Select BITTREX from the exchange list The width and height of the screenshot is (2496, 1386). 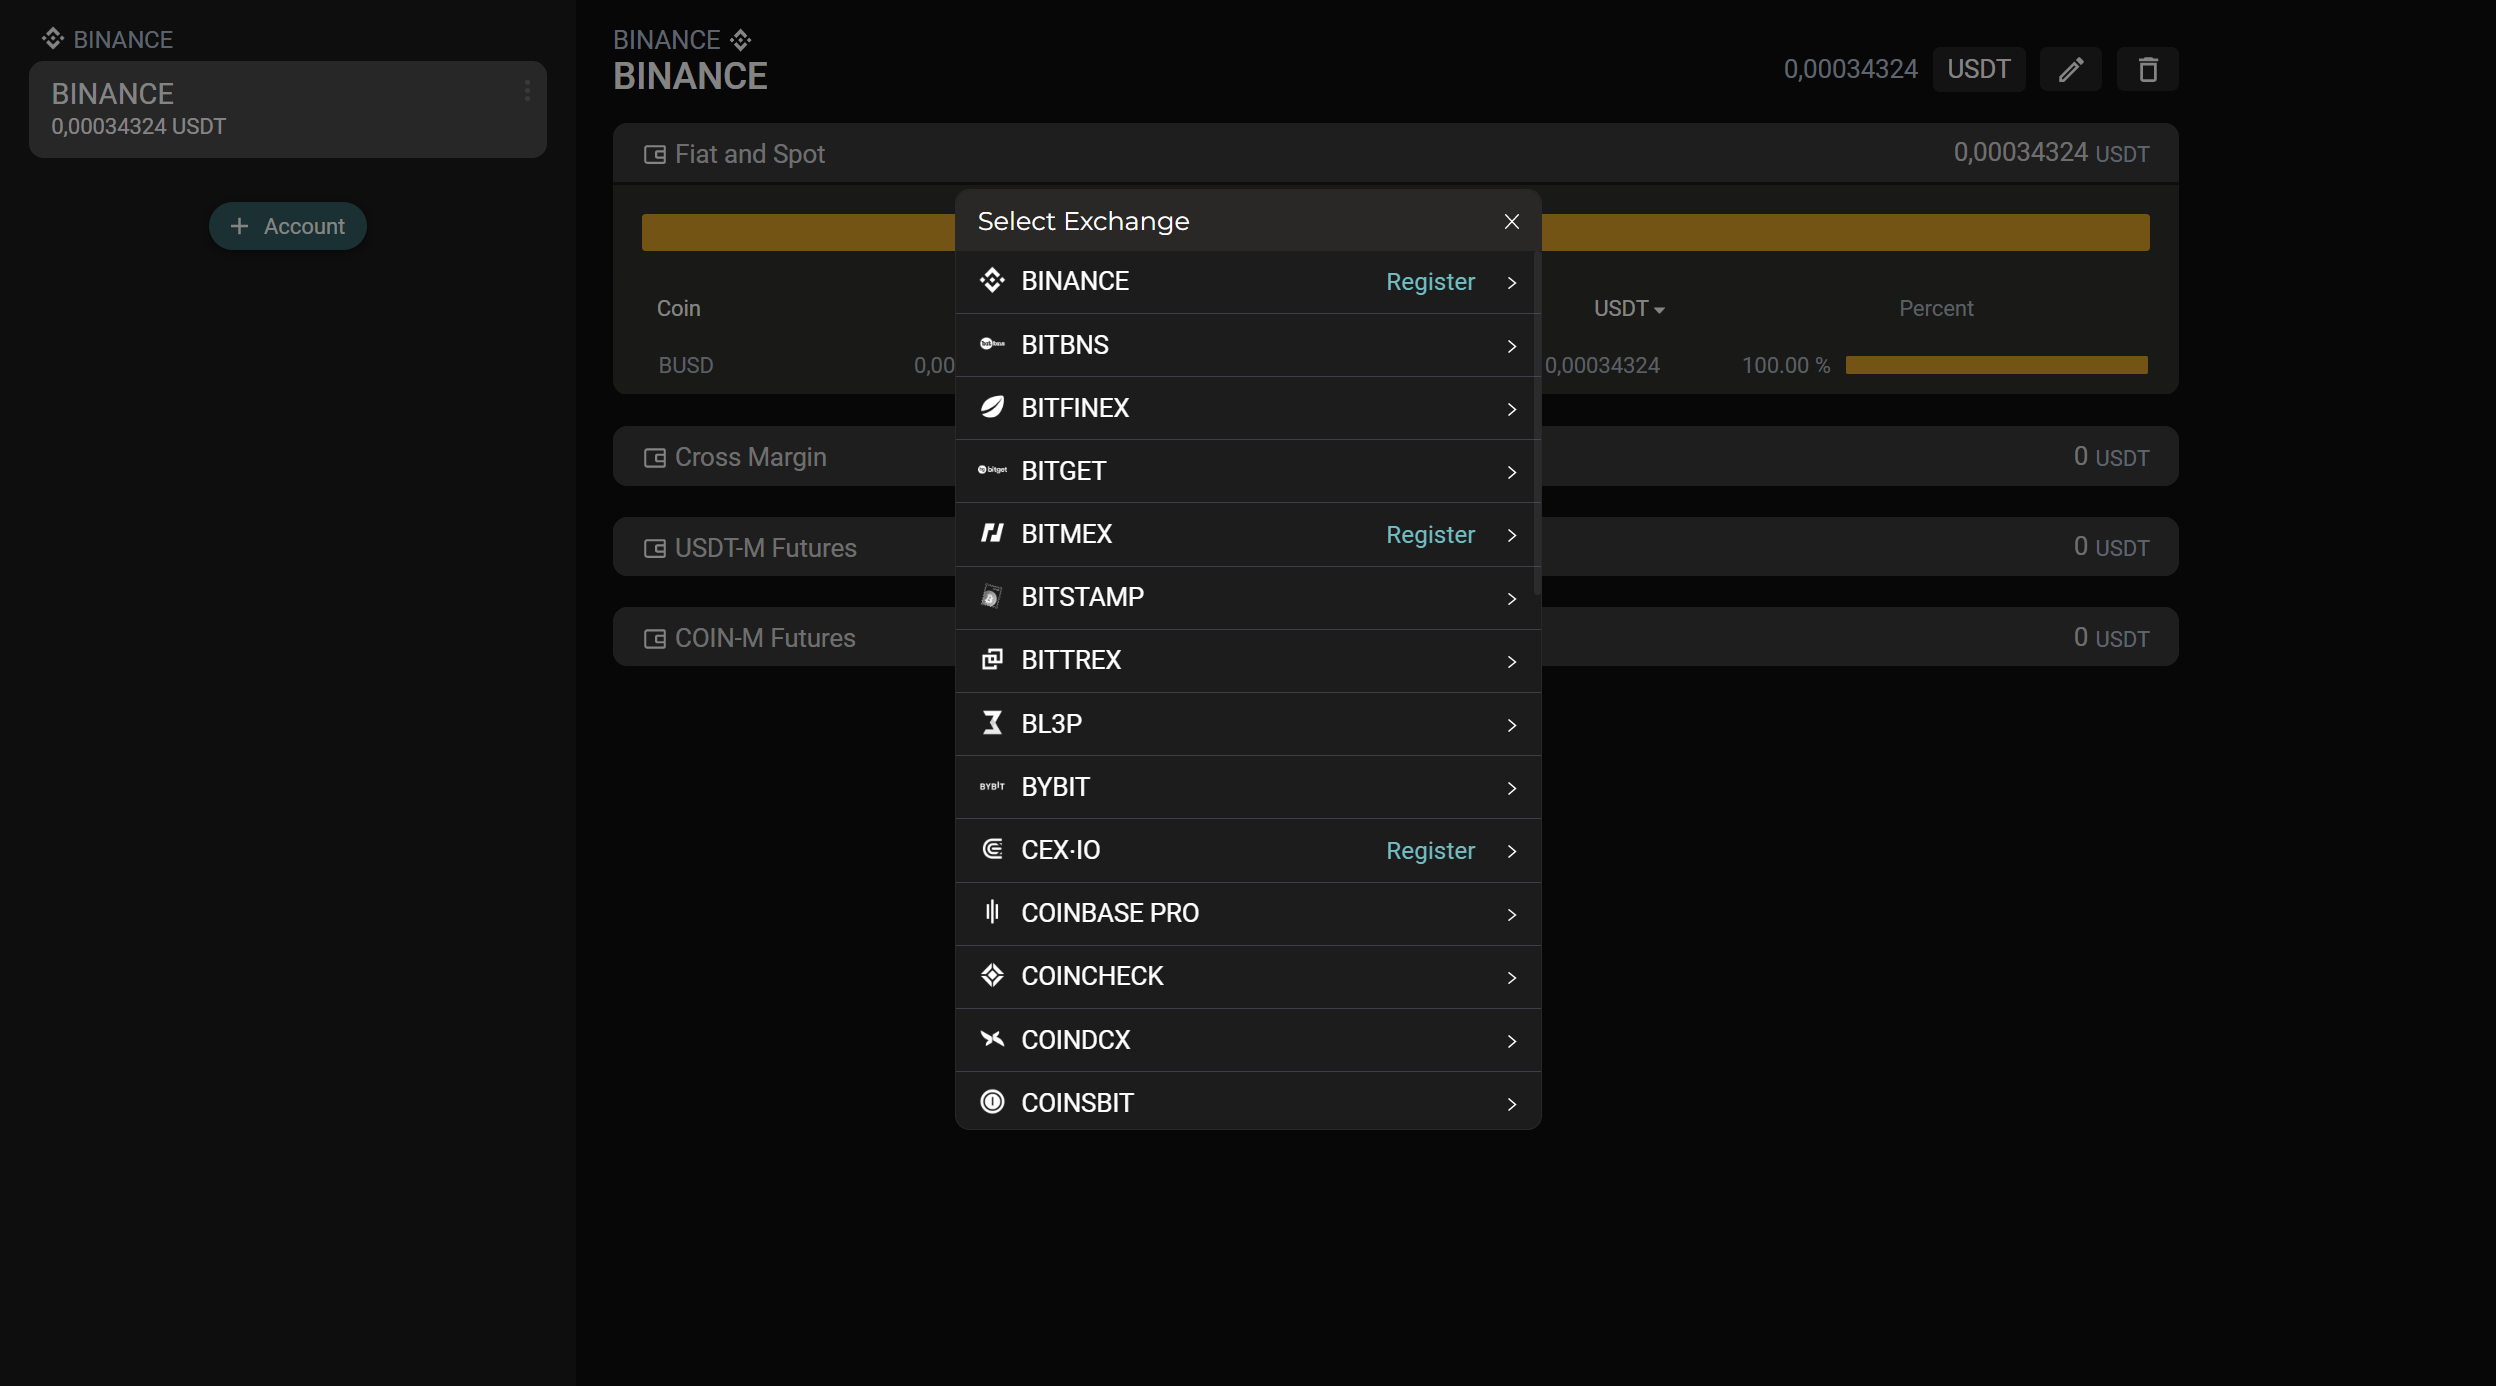[x=1248, y=660]
